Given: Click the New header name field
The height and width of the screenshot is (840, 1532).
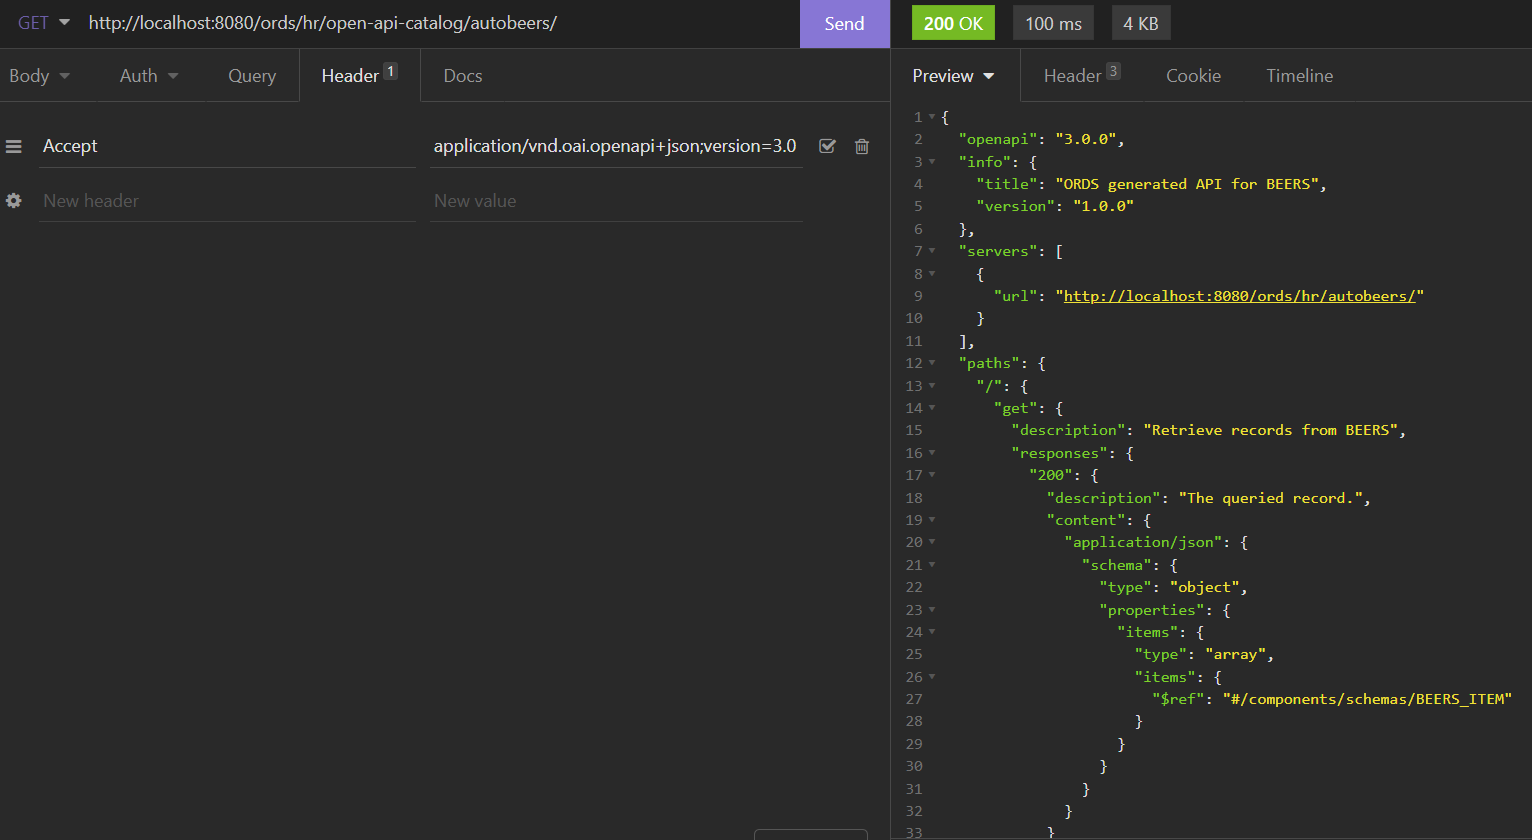Looking at the screenshot, I should [227, 201].
